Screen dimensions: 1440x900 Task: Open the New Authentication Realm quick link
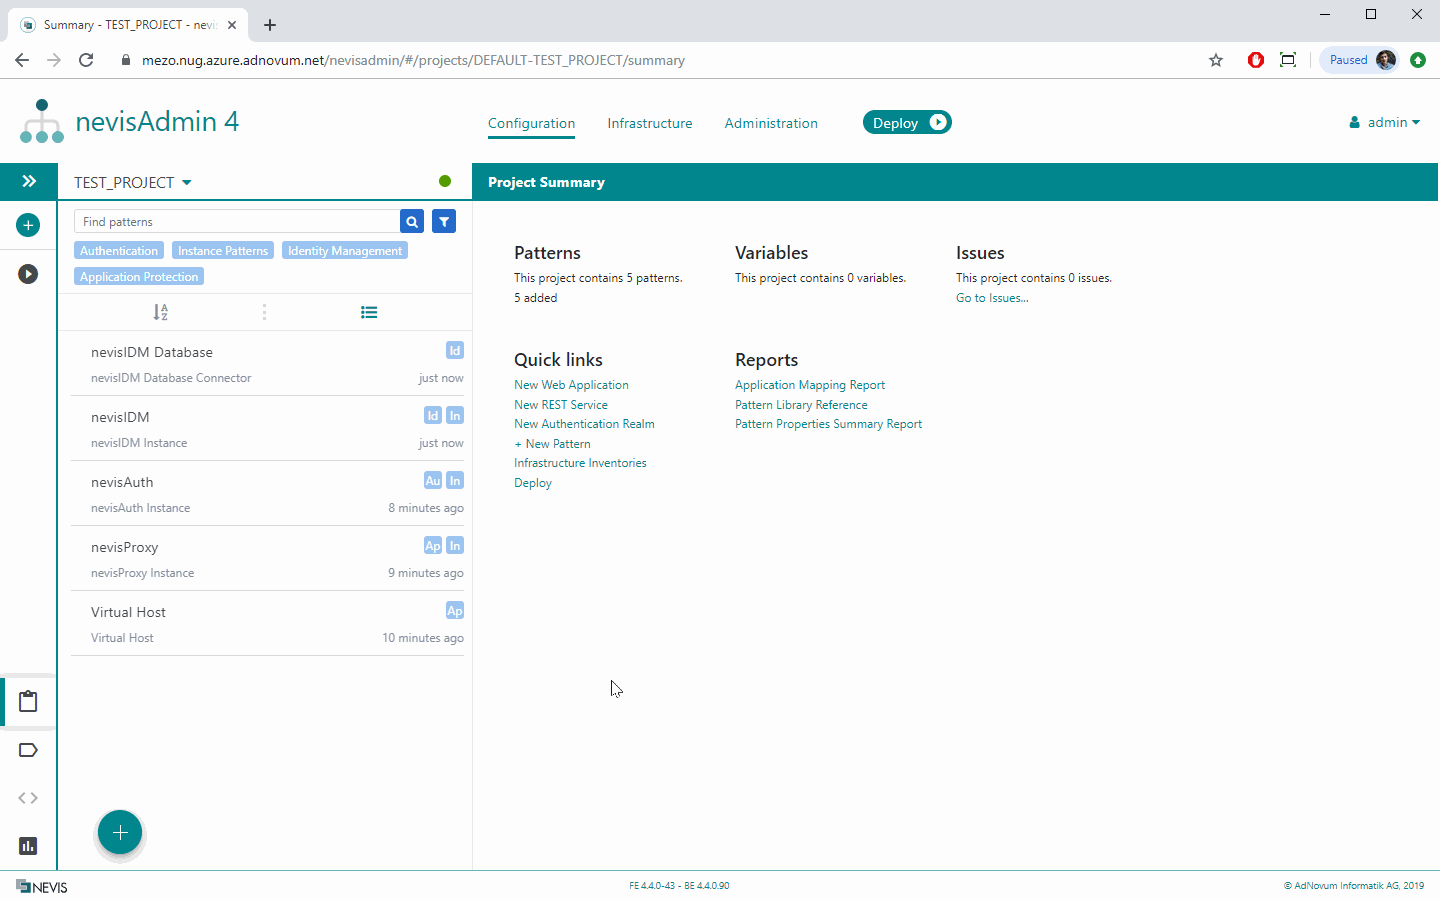(584, 424)
